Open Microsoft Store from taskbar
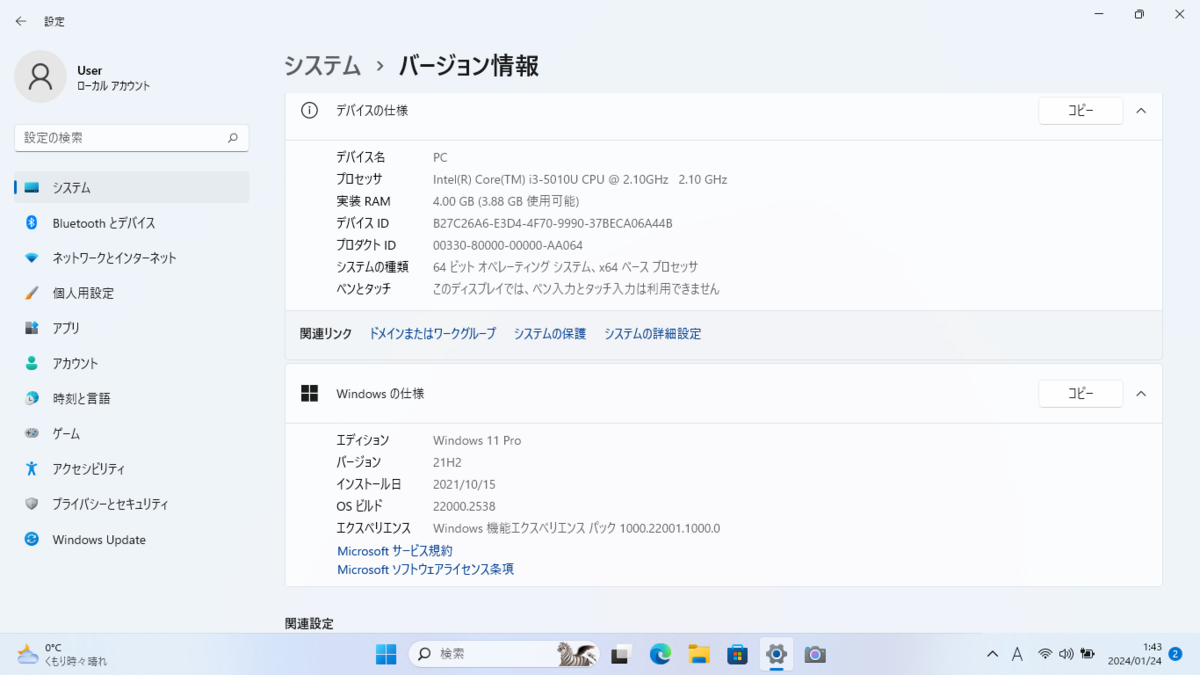 coord(738,654)
